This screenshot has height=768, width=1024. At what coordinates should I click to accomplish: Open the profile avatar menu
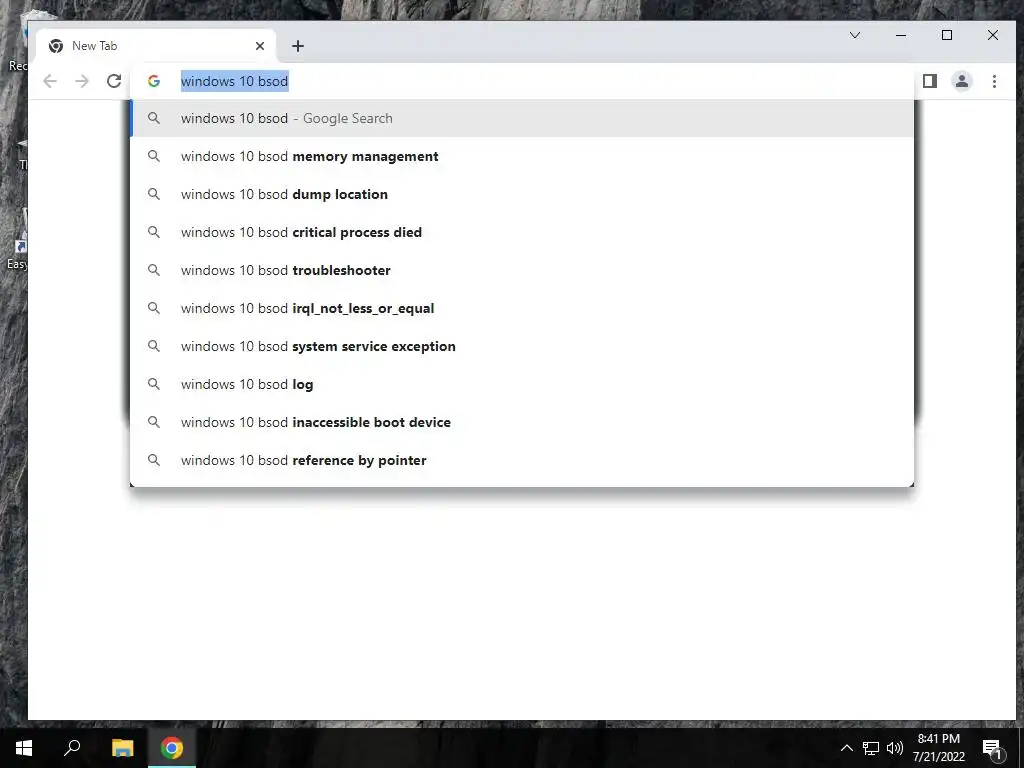pyautogui.click(x=962, y=81)
